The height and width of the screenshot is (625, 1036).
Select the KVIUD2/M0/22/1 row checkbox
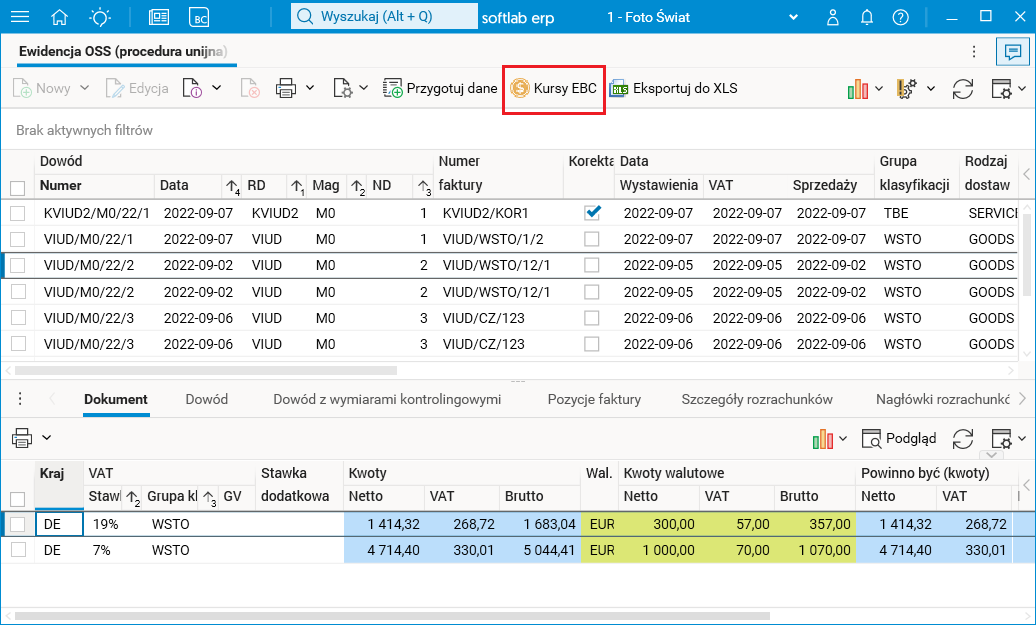coord(17,213)
